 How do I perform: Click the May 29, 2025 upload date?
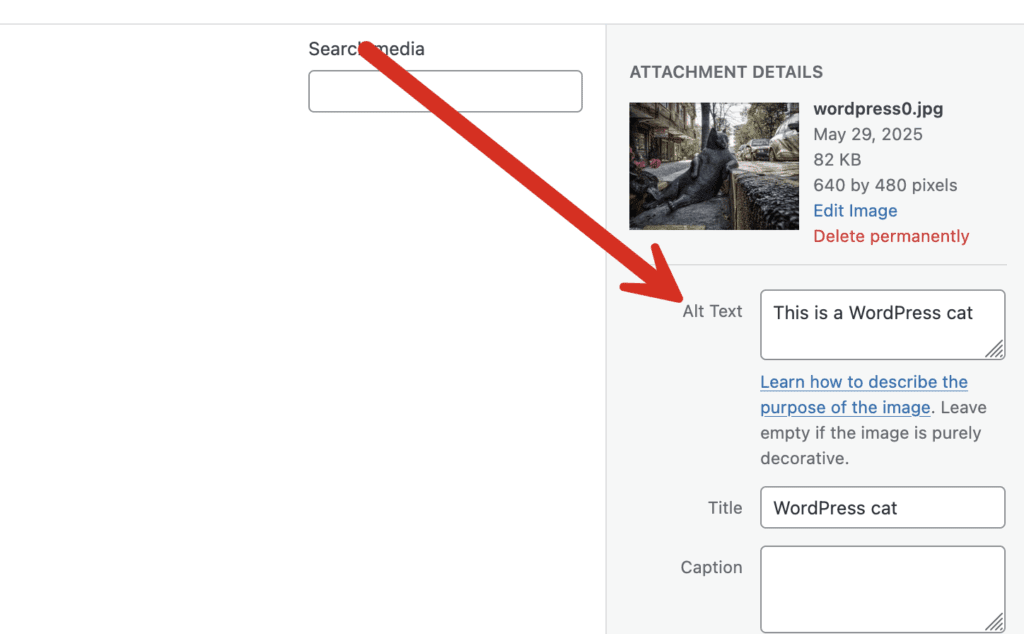click(868, 134)
